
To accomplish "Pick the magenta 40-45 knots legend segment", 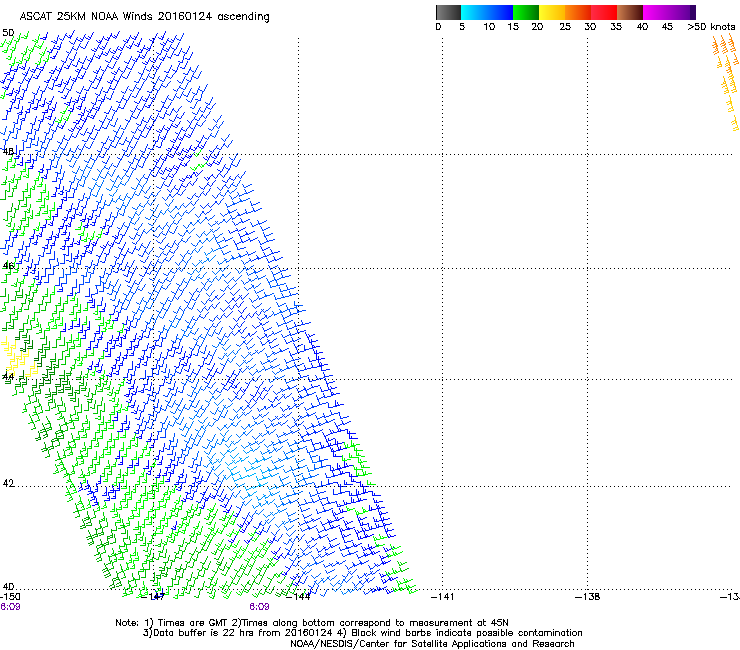I will [656, 12].
